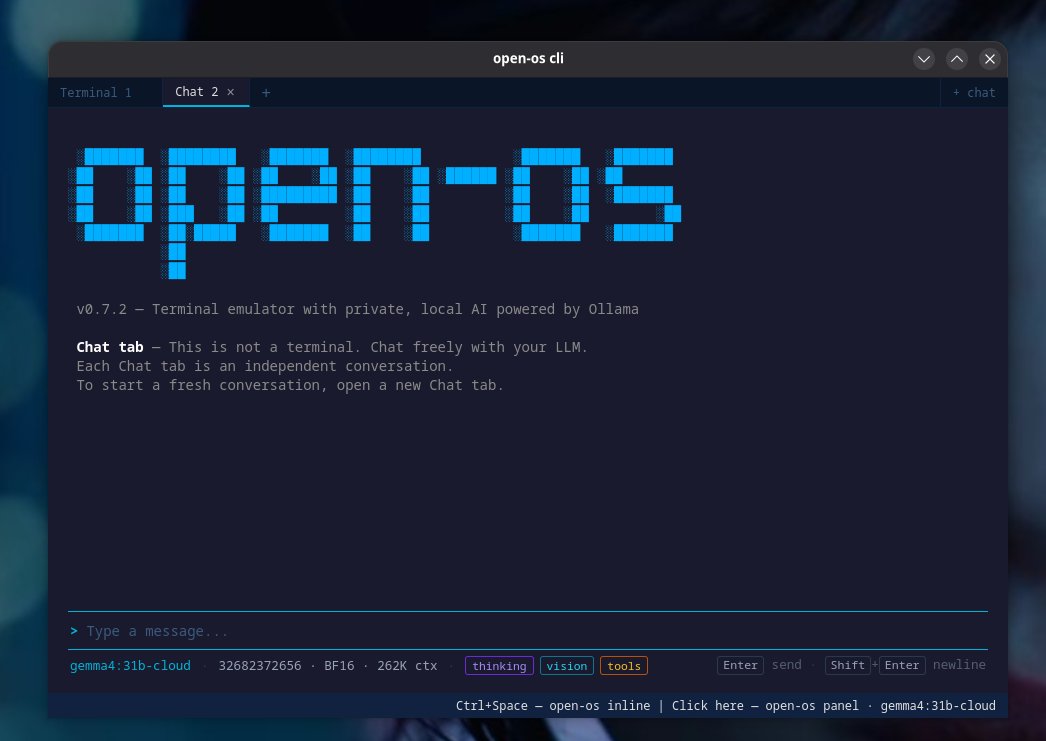Click the Enter key hint next to 'send'
1046x741 pixels.
740,665
